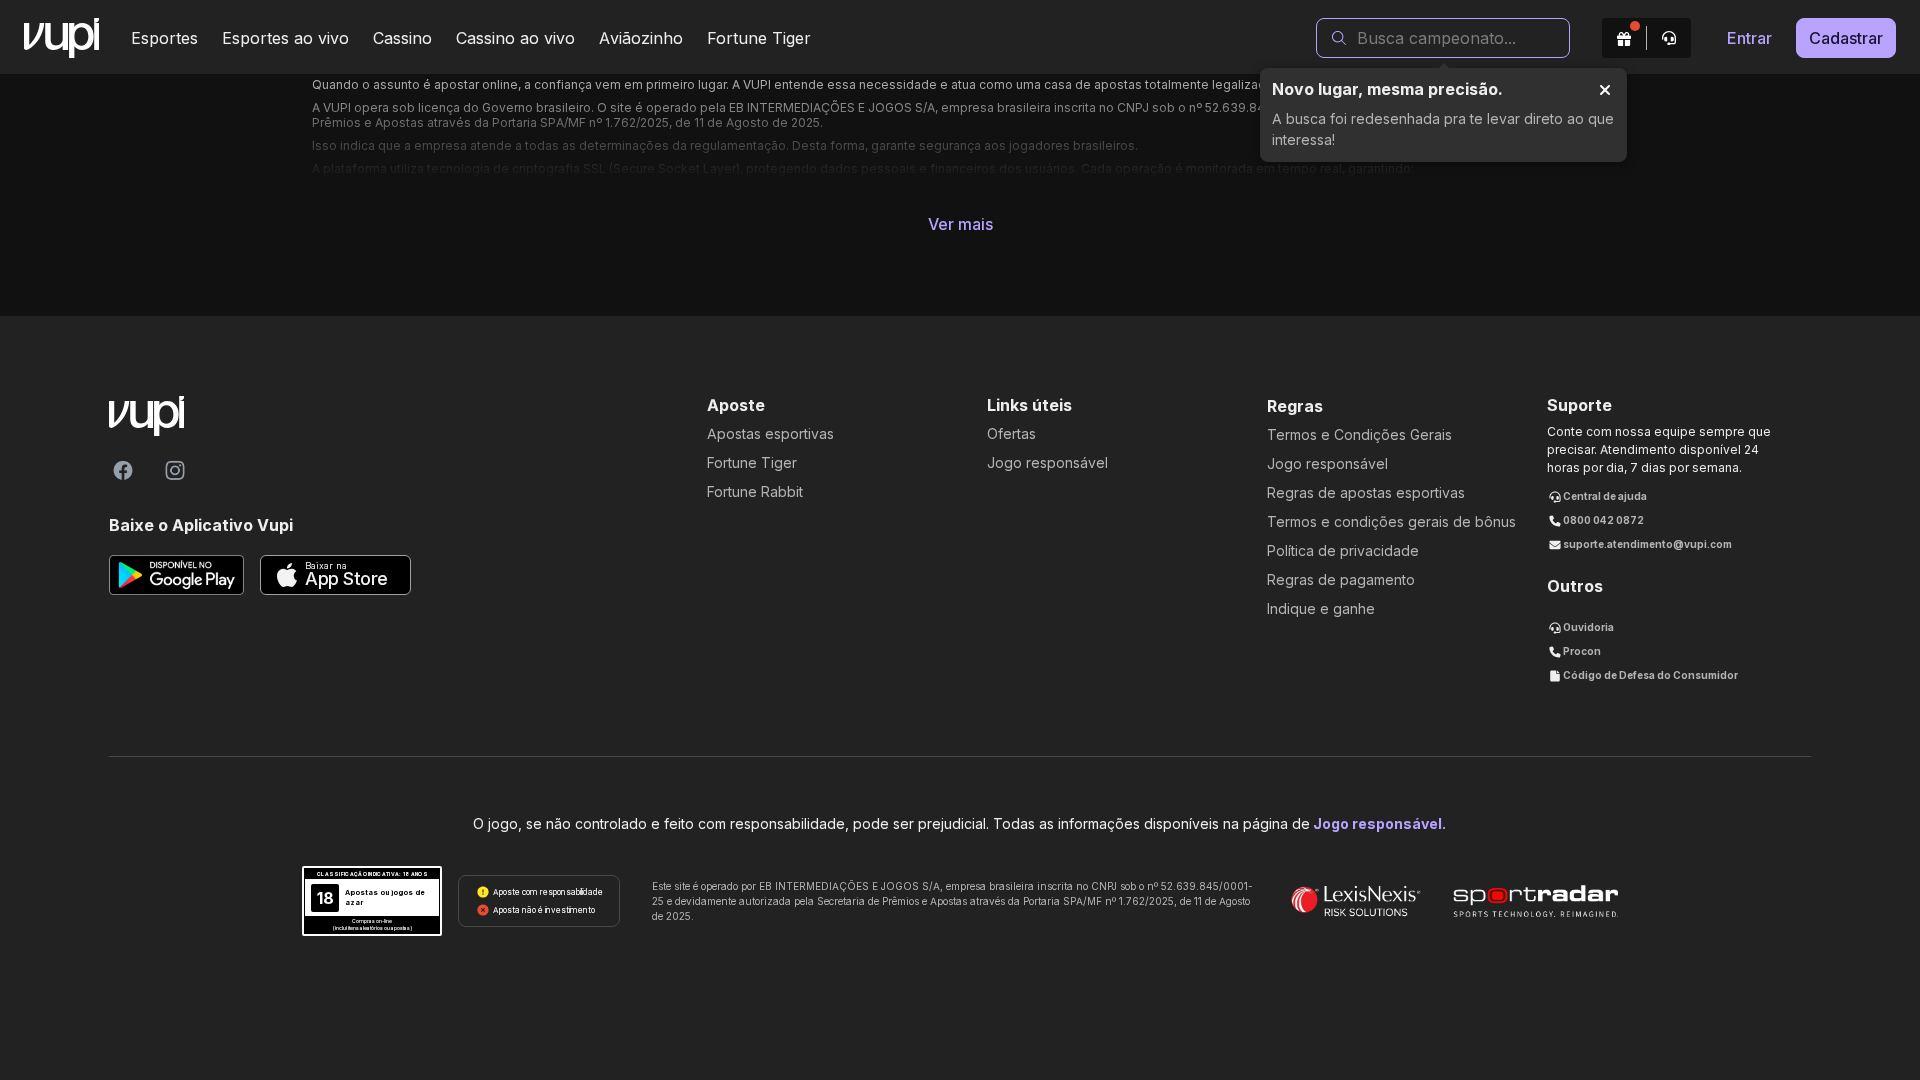Click the Cadastrar sign-up button

pyautogui.click(x=1846, y=38)
